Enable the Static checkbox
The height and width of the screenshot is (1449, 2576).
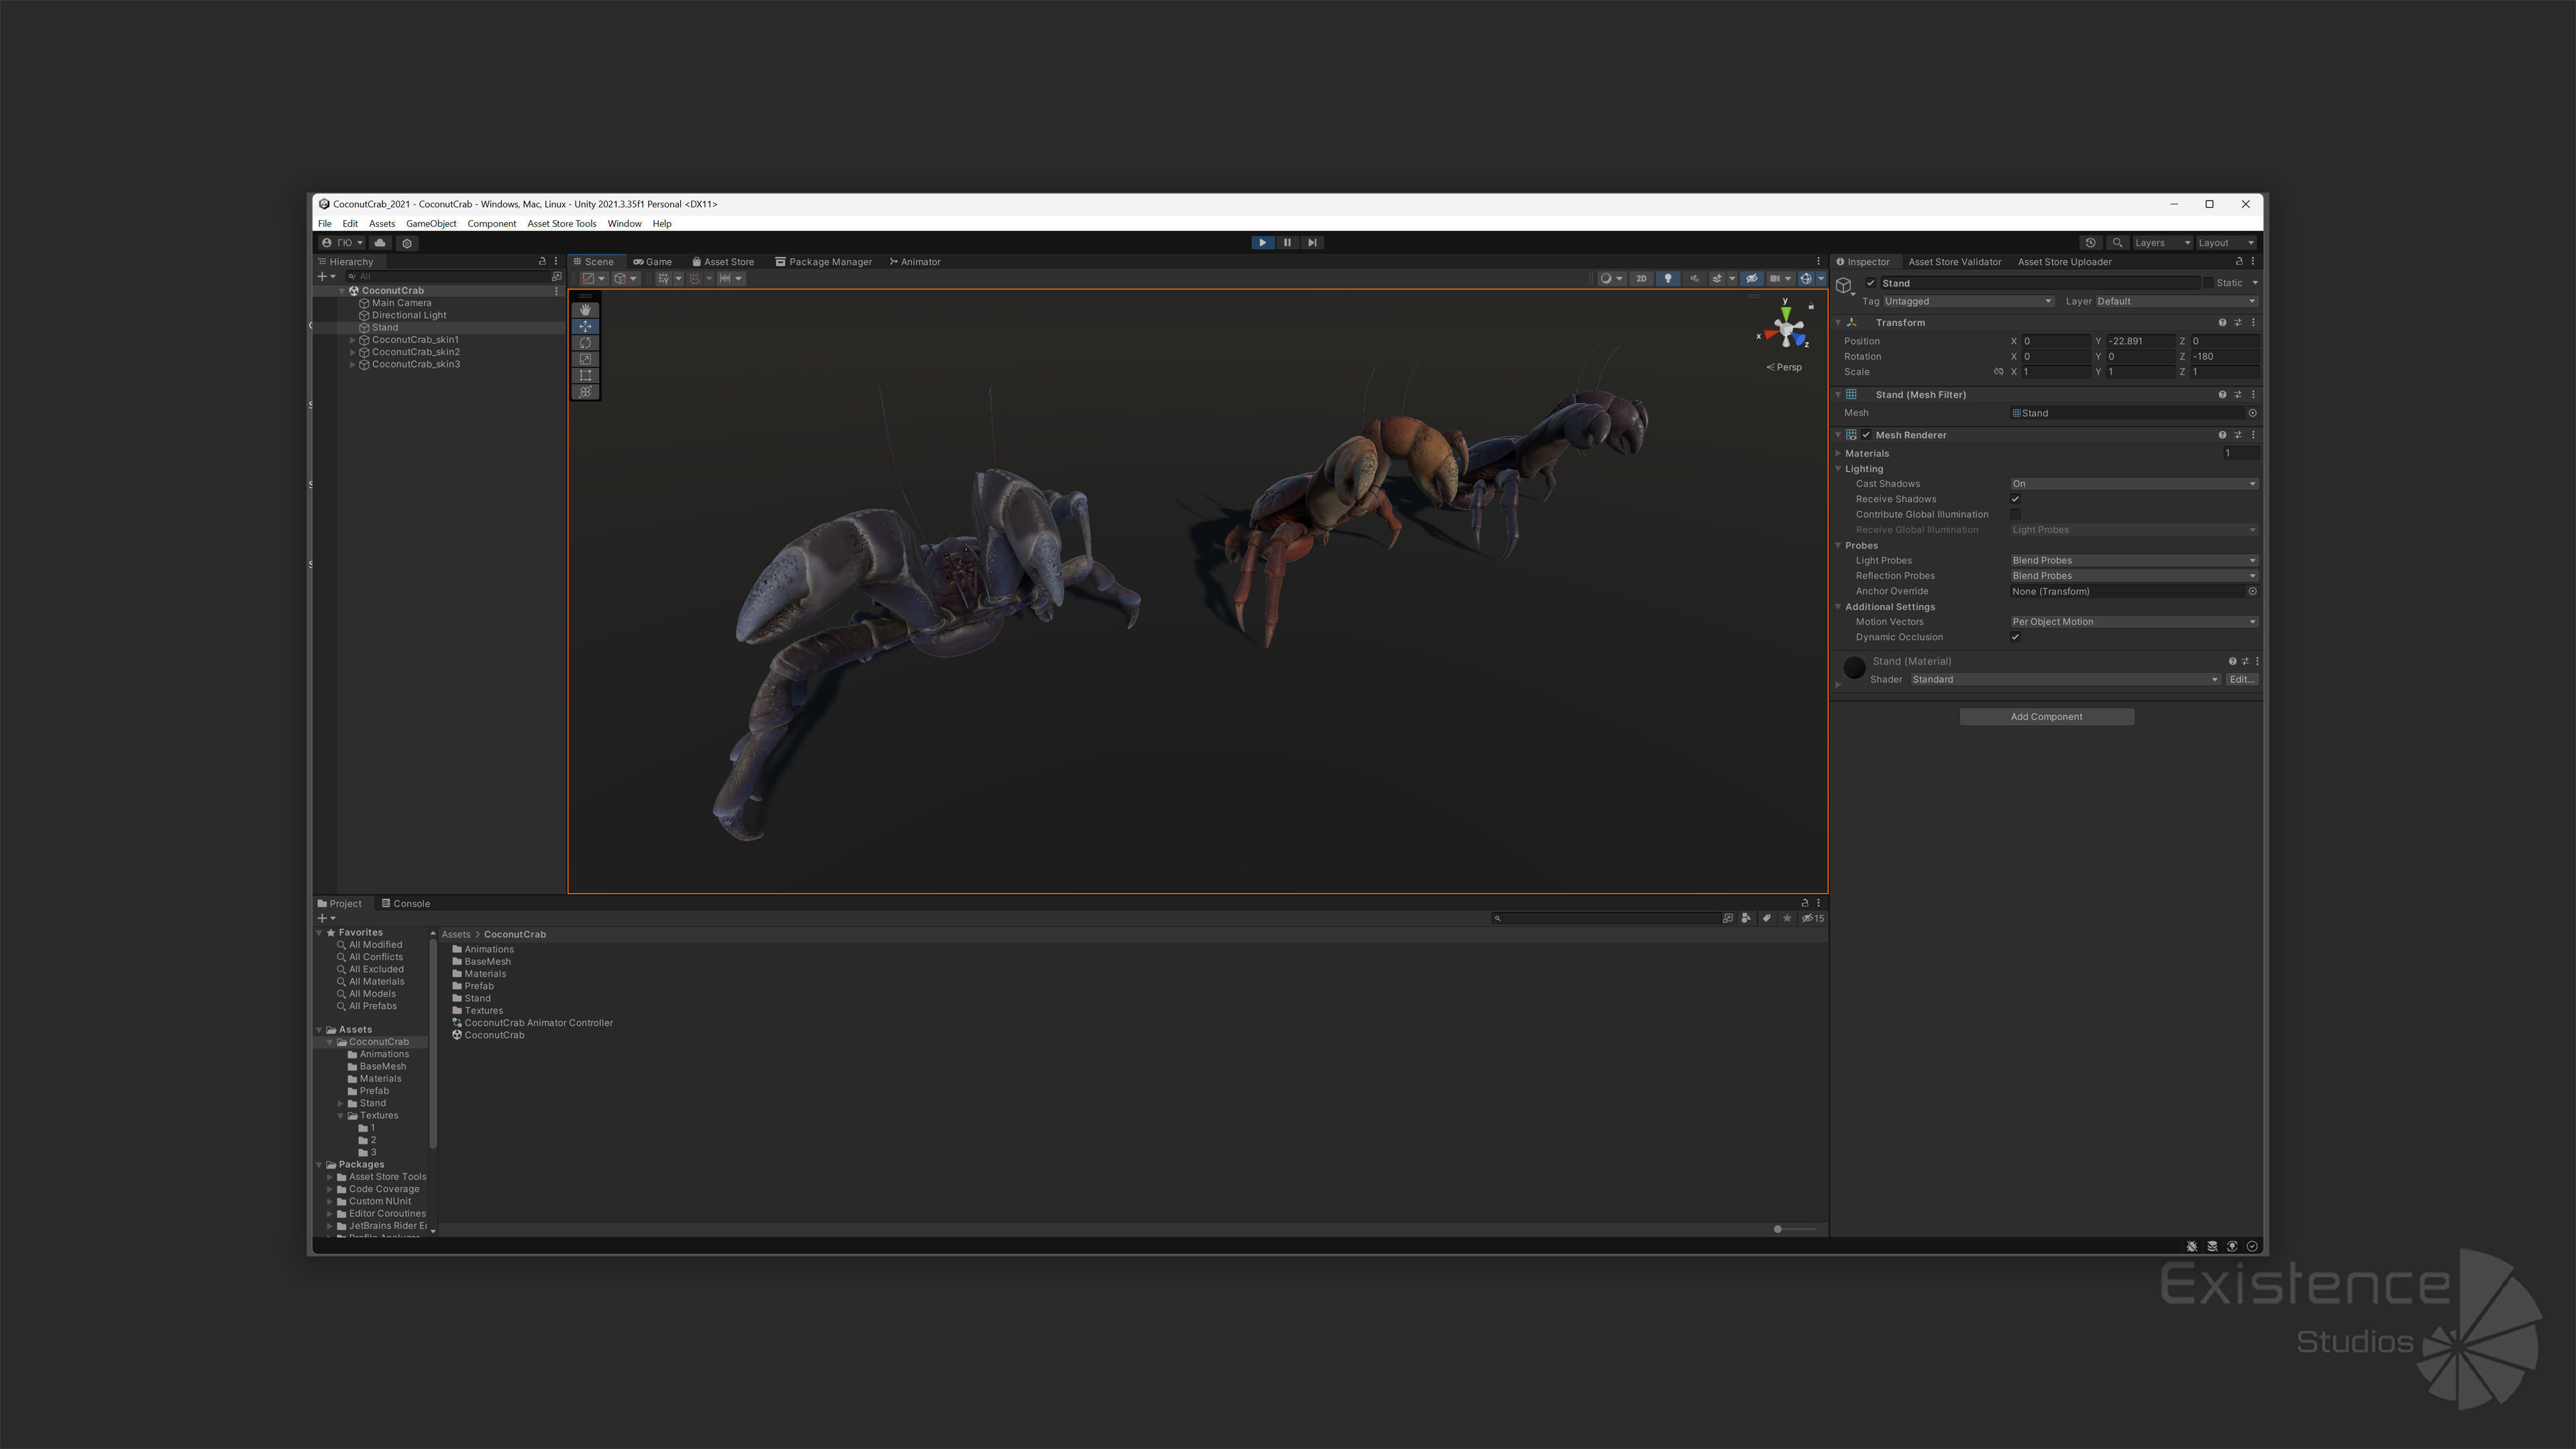2209,283
